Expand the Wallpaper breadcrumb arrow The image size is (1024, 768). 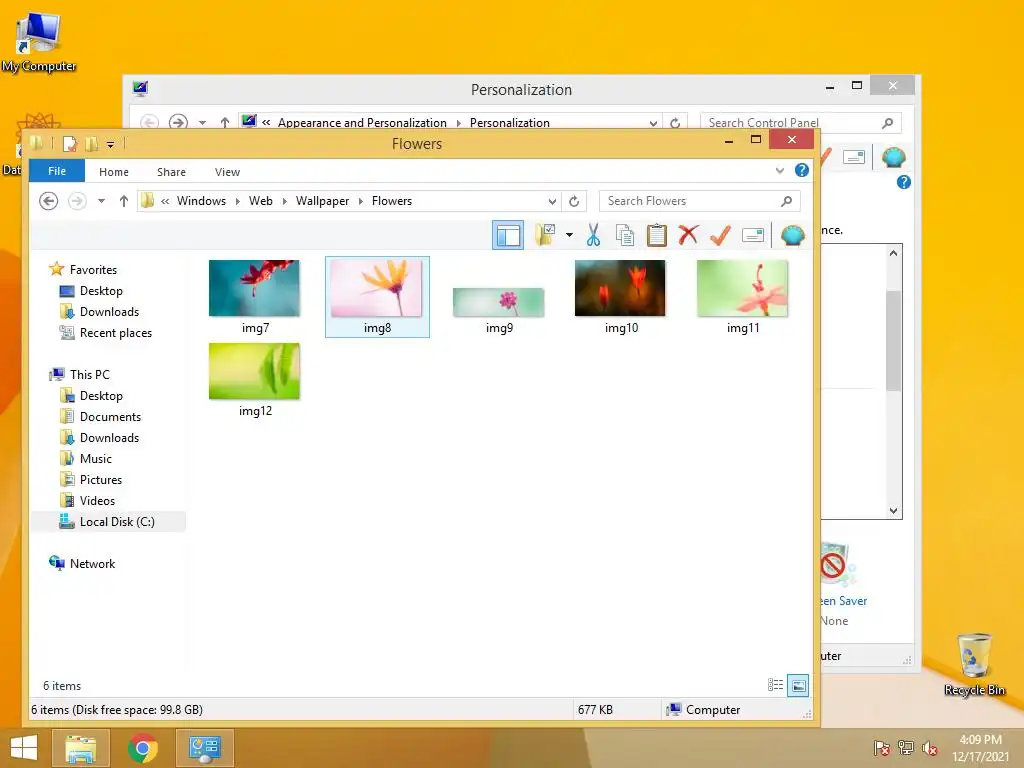[x=360, y=201]
